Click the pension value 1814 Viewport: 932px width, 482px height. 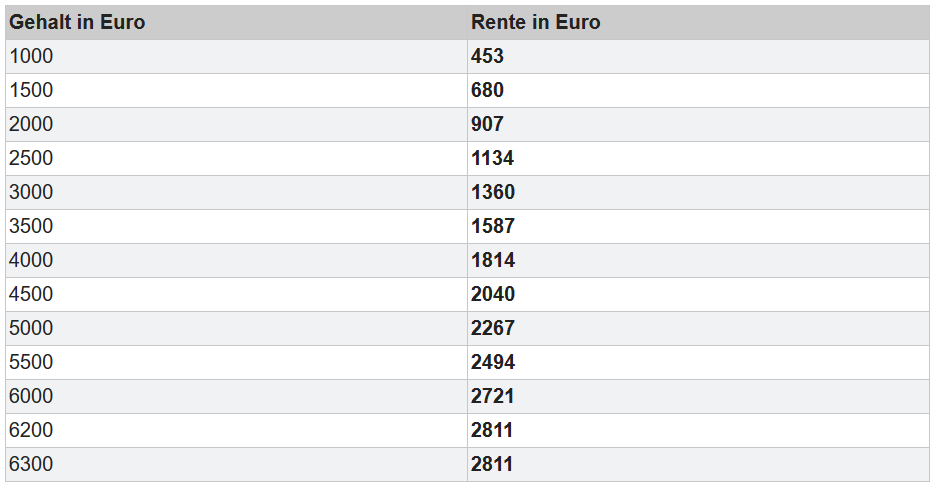click(x=493, y=260)
